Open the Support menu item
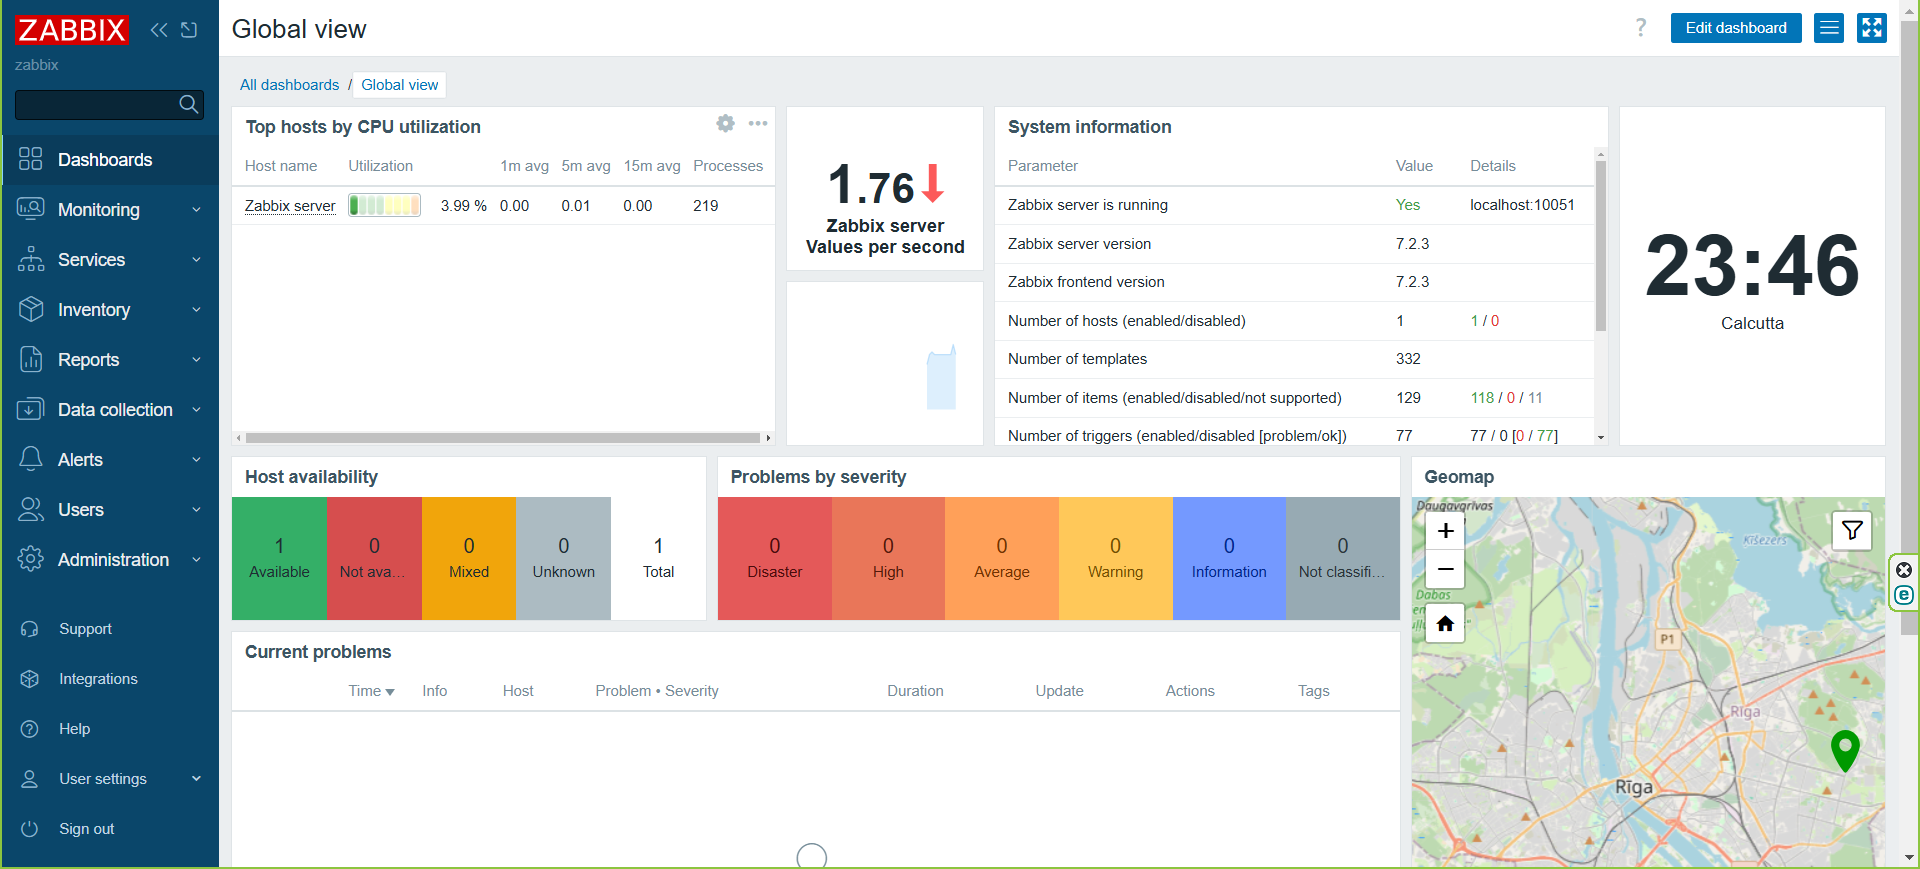The height and width of the screenshot is (869, 1920). 110,629
